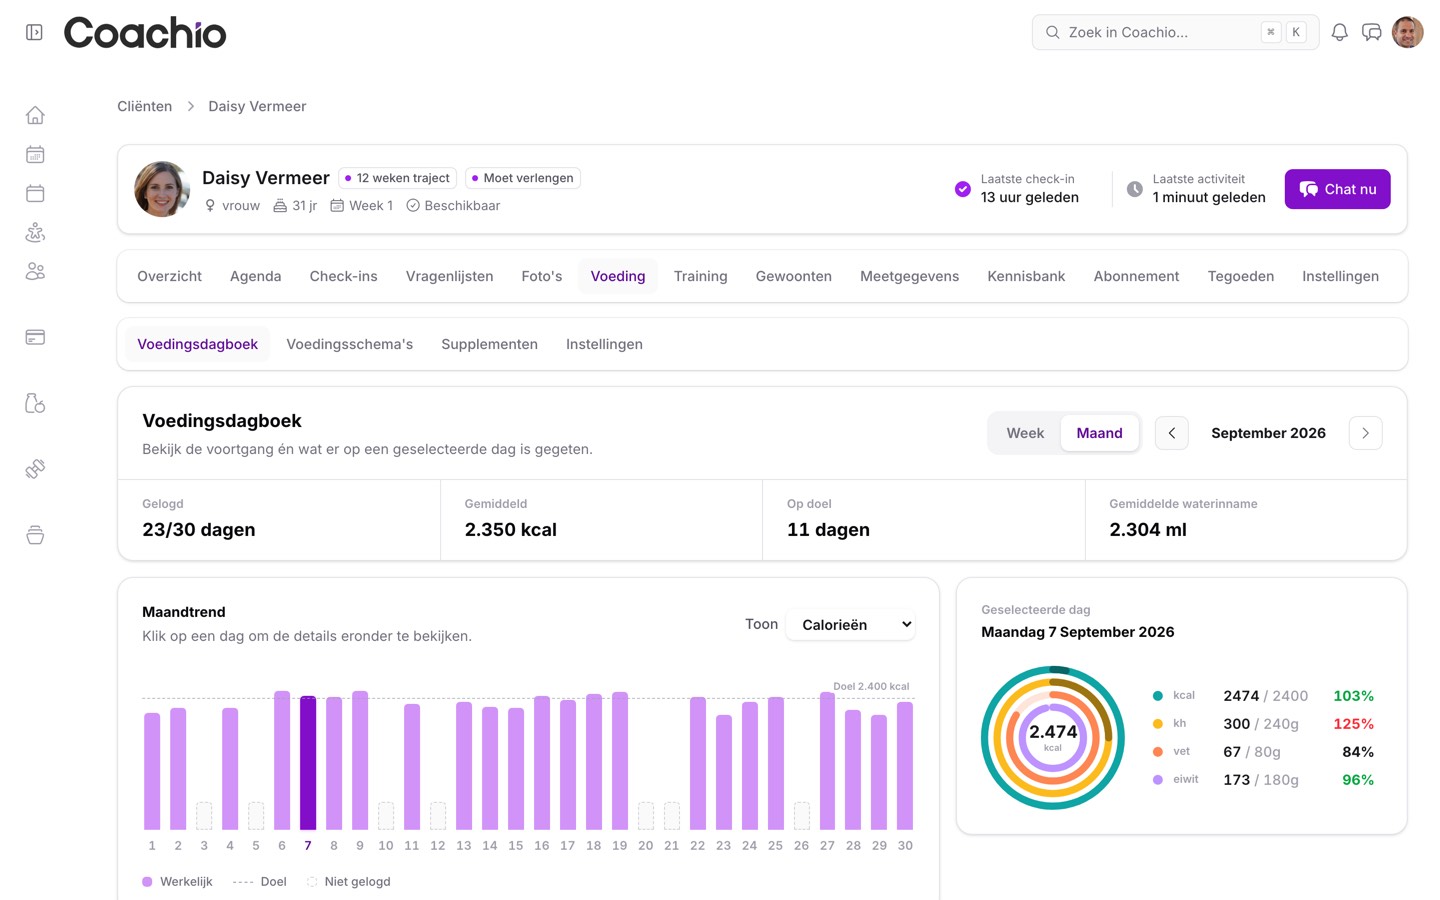Viewport: 1440px width, 900px height.
Task: Switch to the Voedingsschema's sub-tab
Action: [349, 344]
